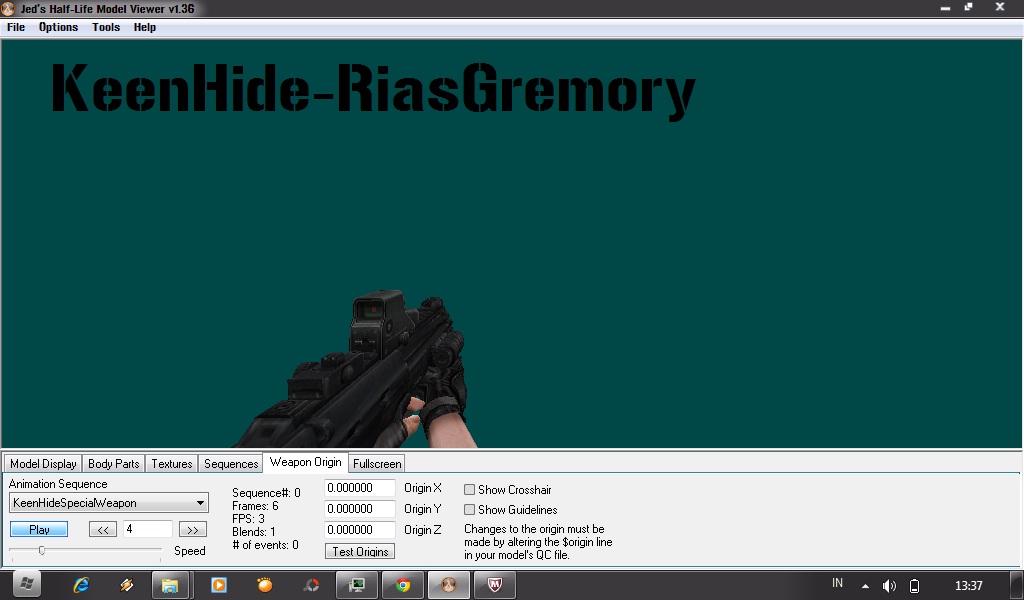Launch Internet Explorer from taskbar

pyautogui.click(x=81, y=585)
